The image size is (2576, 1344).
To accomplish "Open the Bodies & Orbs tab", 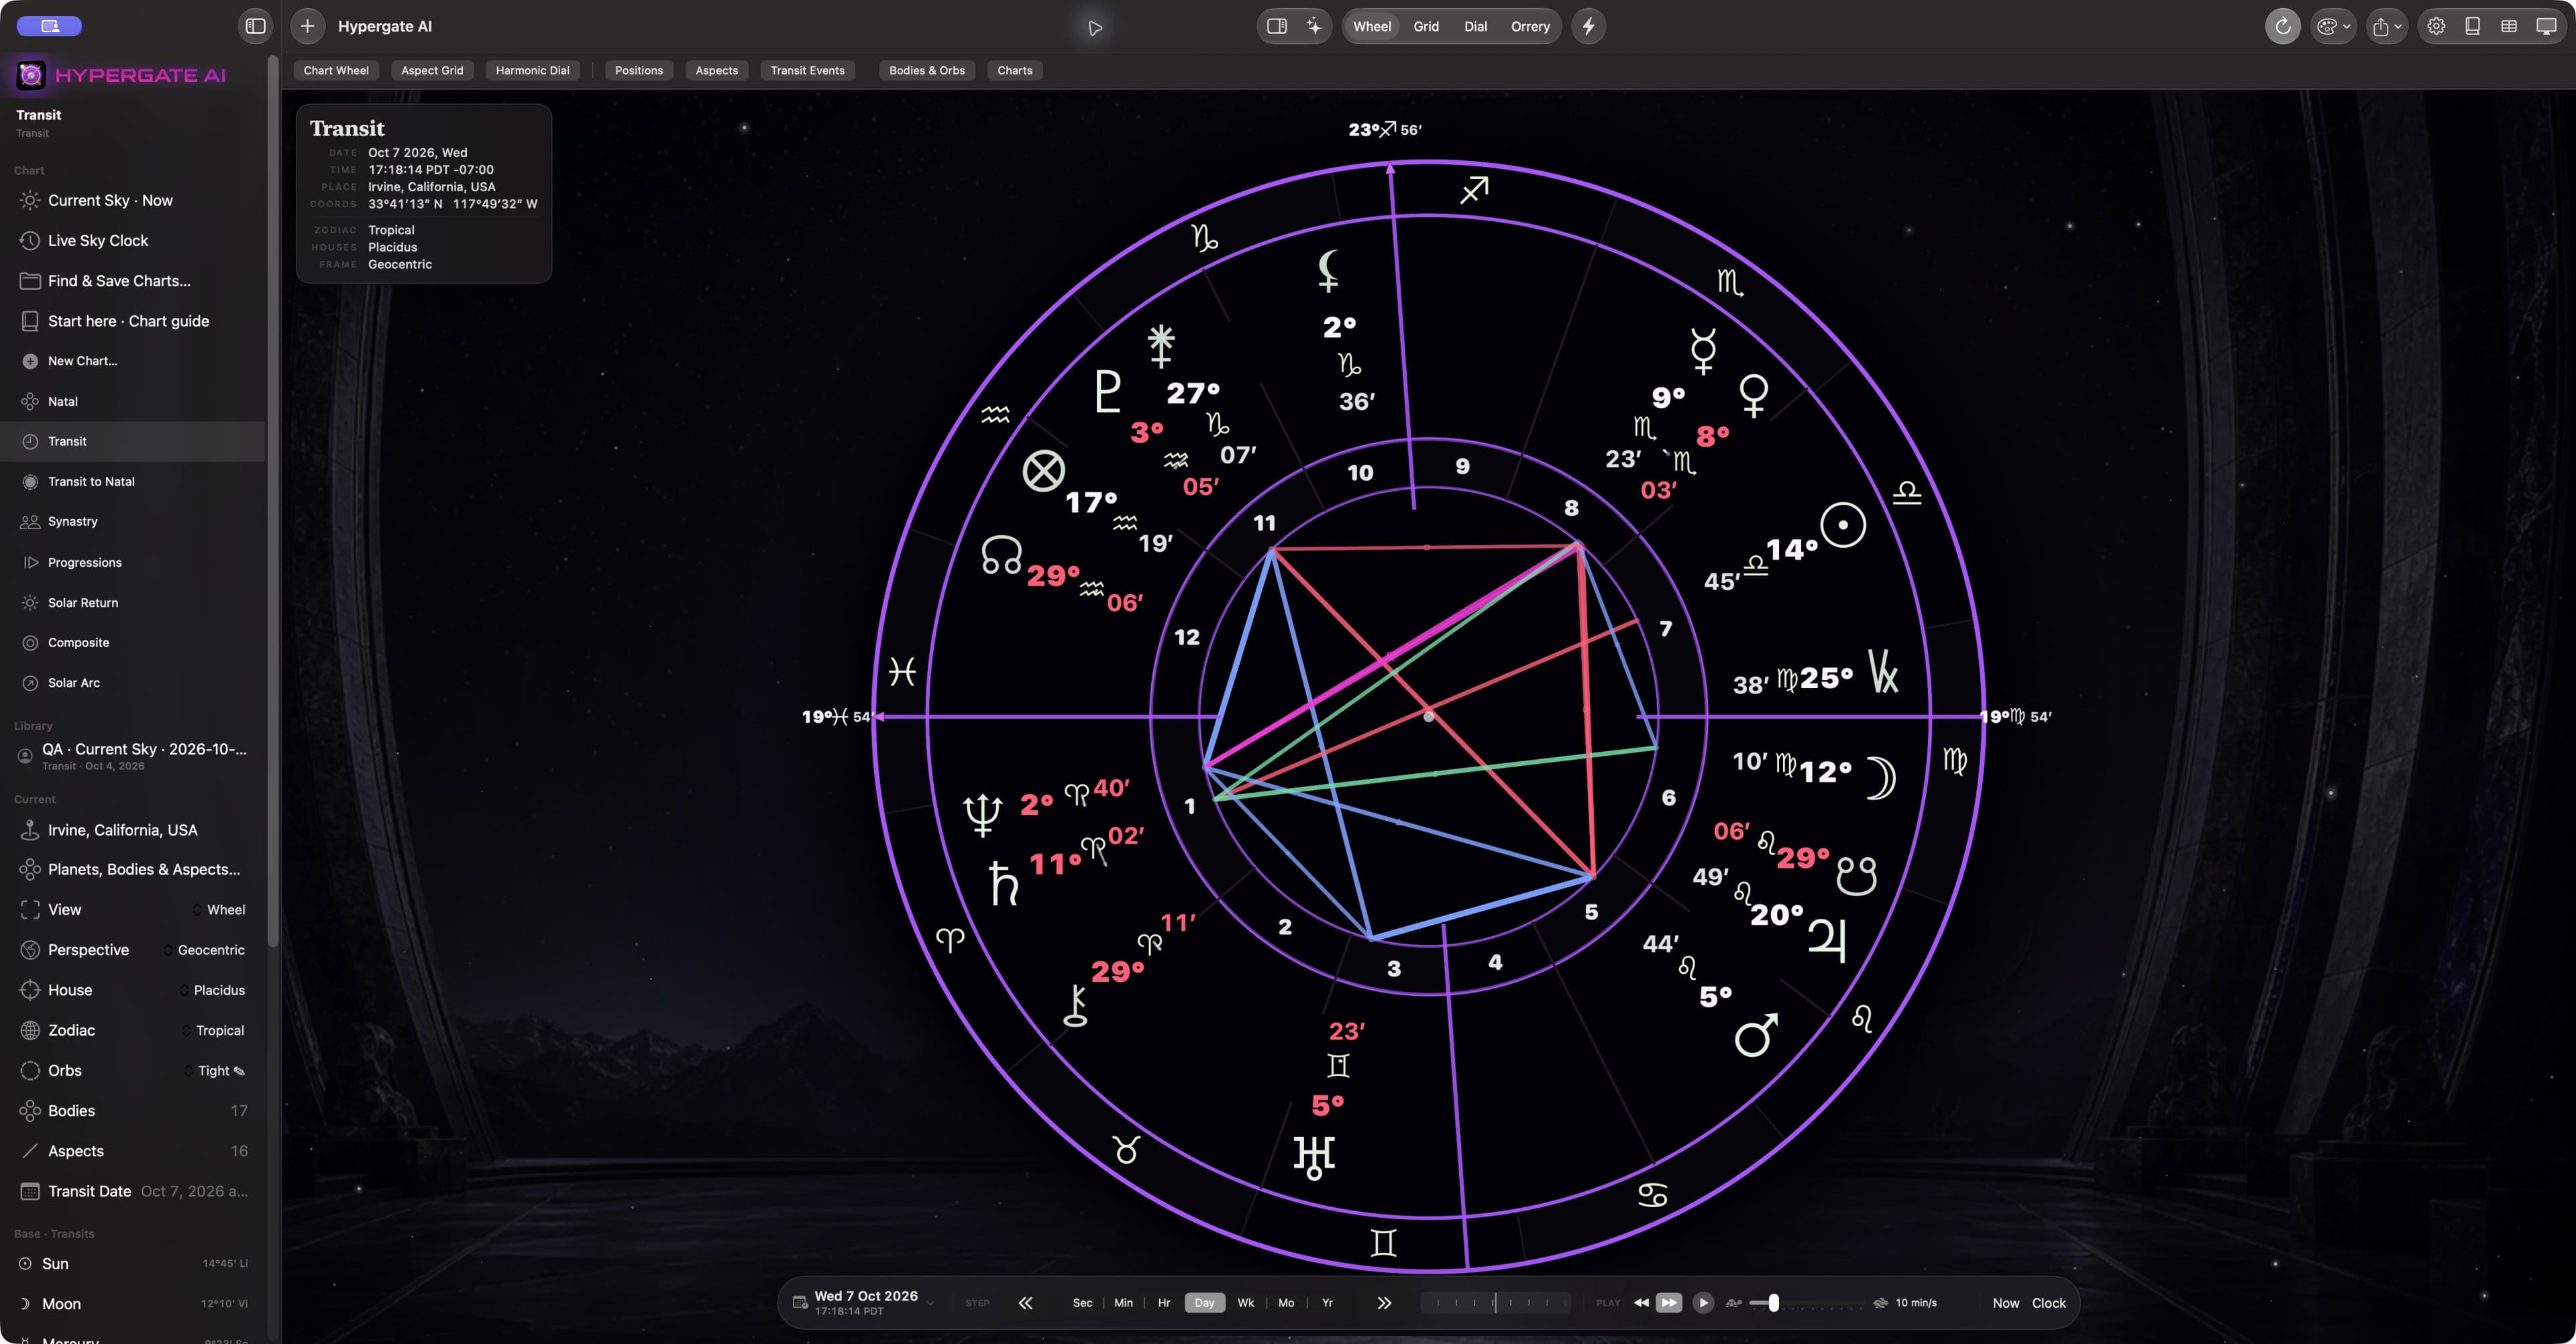I will [926, 70].
